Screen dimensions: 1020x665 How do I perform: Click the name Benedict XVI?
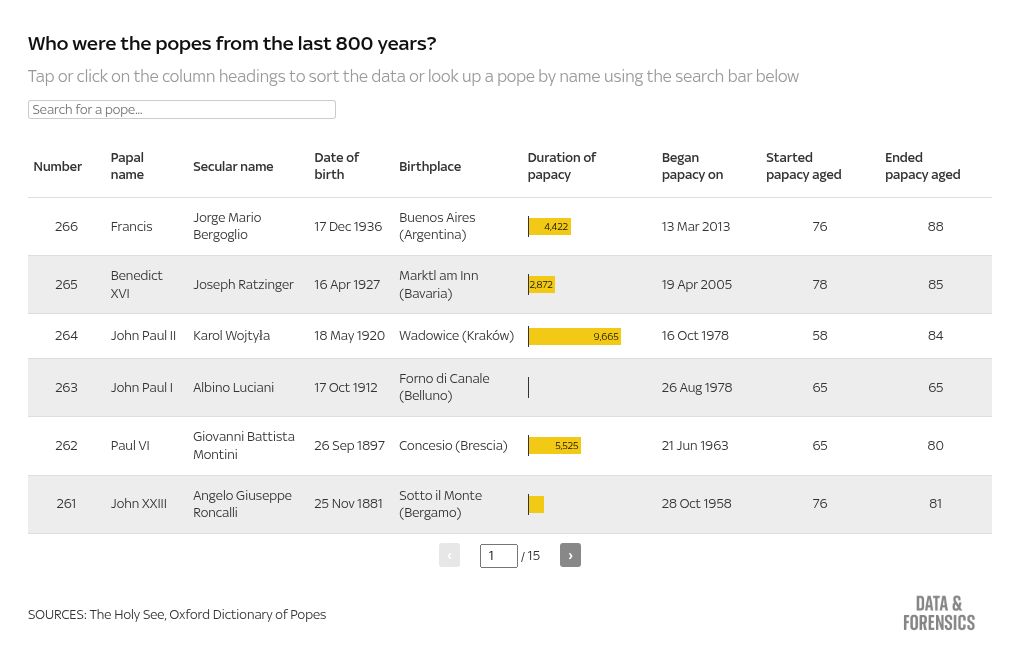(136, 284)
